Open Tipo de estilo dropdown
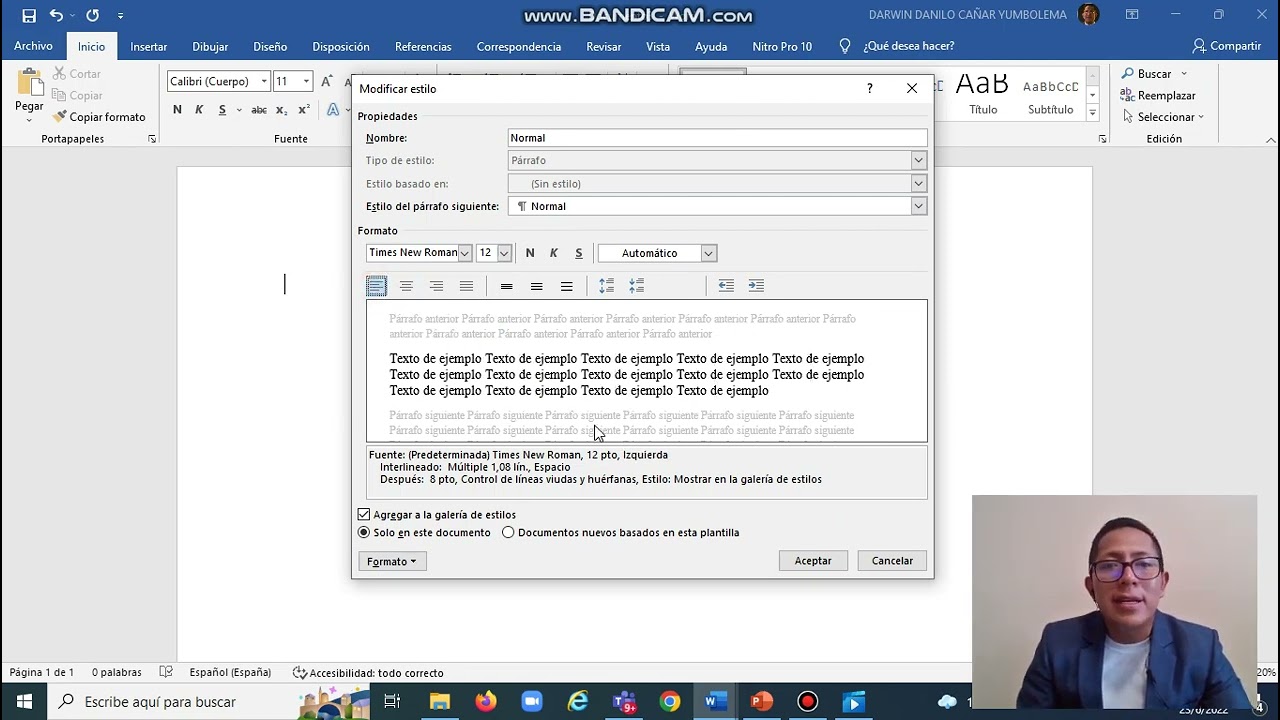Viewport: 1280px width, 720px height. [x=918, y=161]
